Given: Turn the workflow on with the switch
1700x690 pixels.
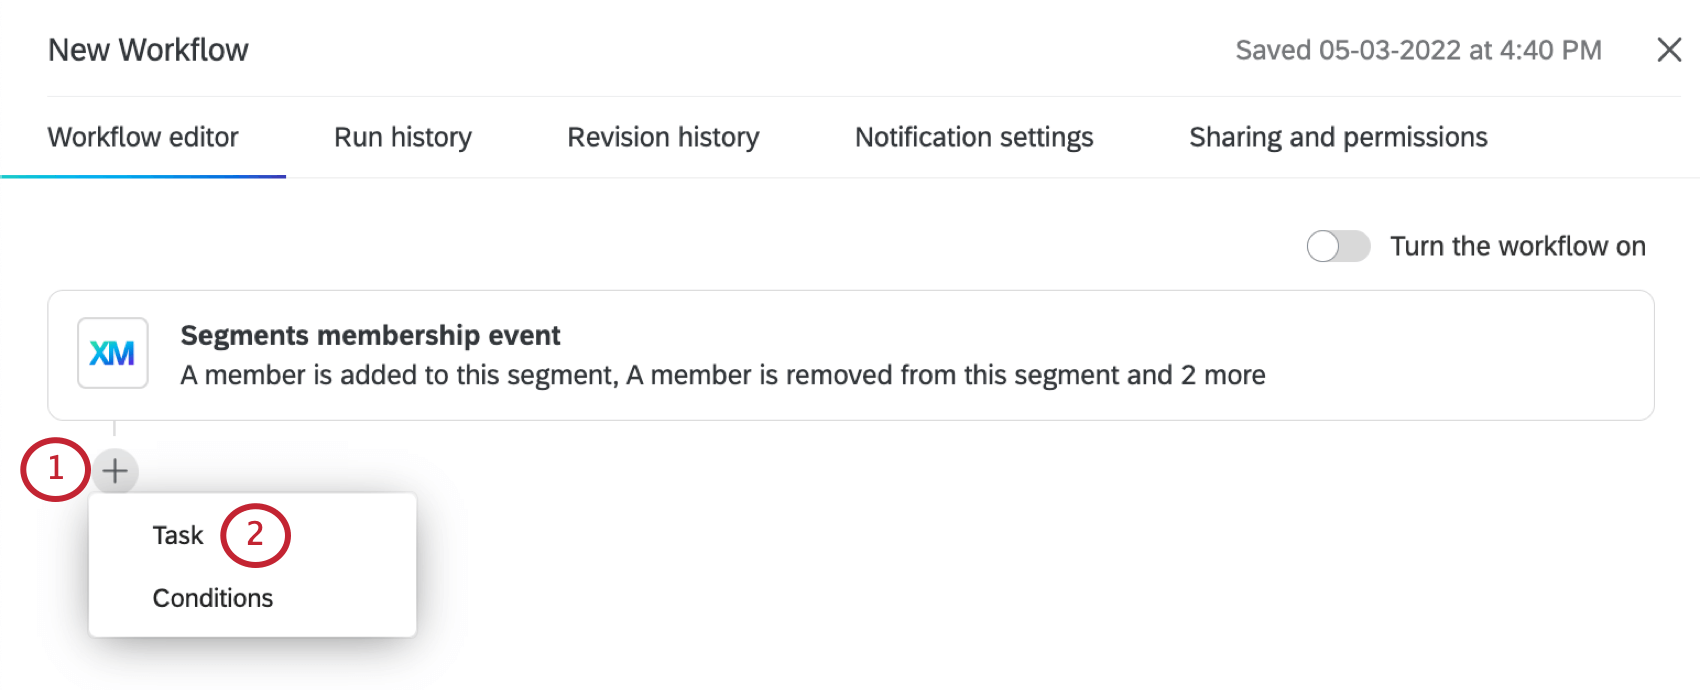Looking at the screenshot, I should point(1338,246).
